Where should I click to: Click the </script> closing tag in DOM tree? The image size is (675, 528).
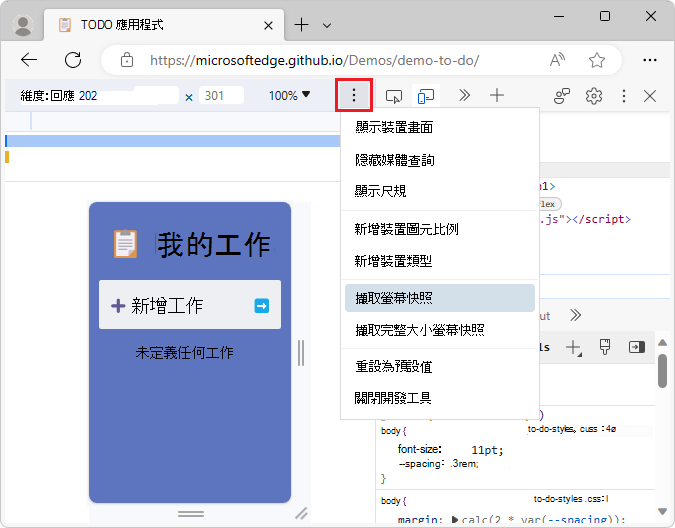601,219
